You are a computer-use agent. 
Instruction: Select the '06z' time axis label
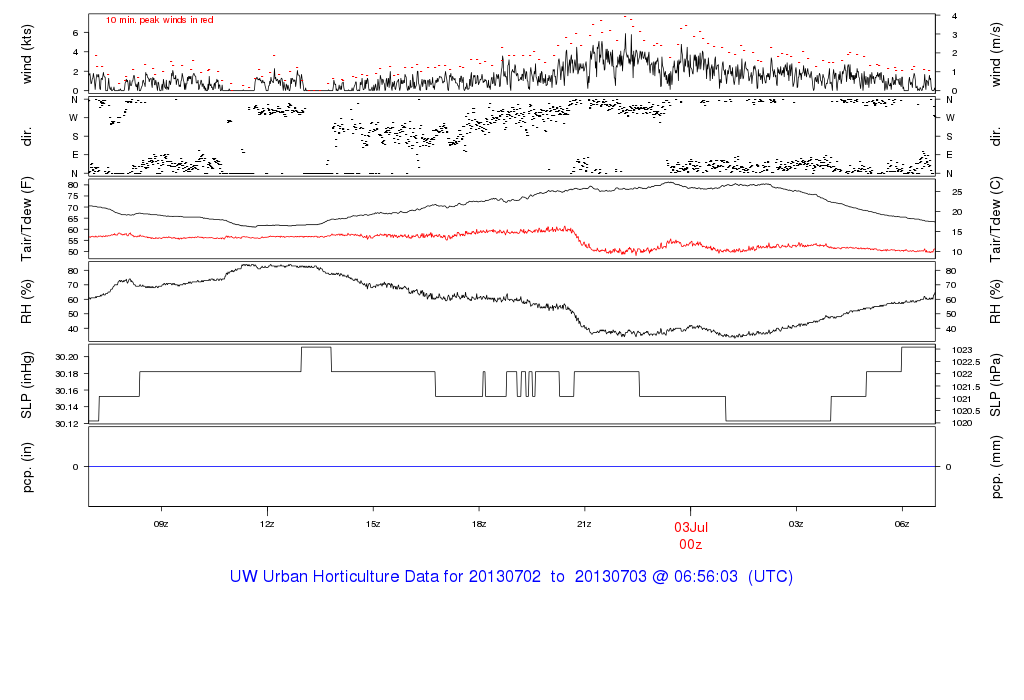tap(901, 524)
